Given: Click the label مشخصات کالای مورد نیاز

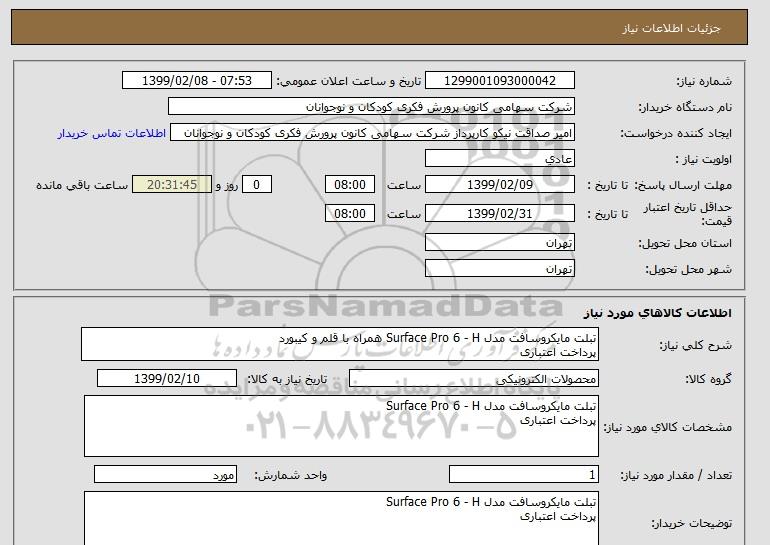Looking at the screenshot, I should click(668, 427).
